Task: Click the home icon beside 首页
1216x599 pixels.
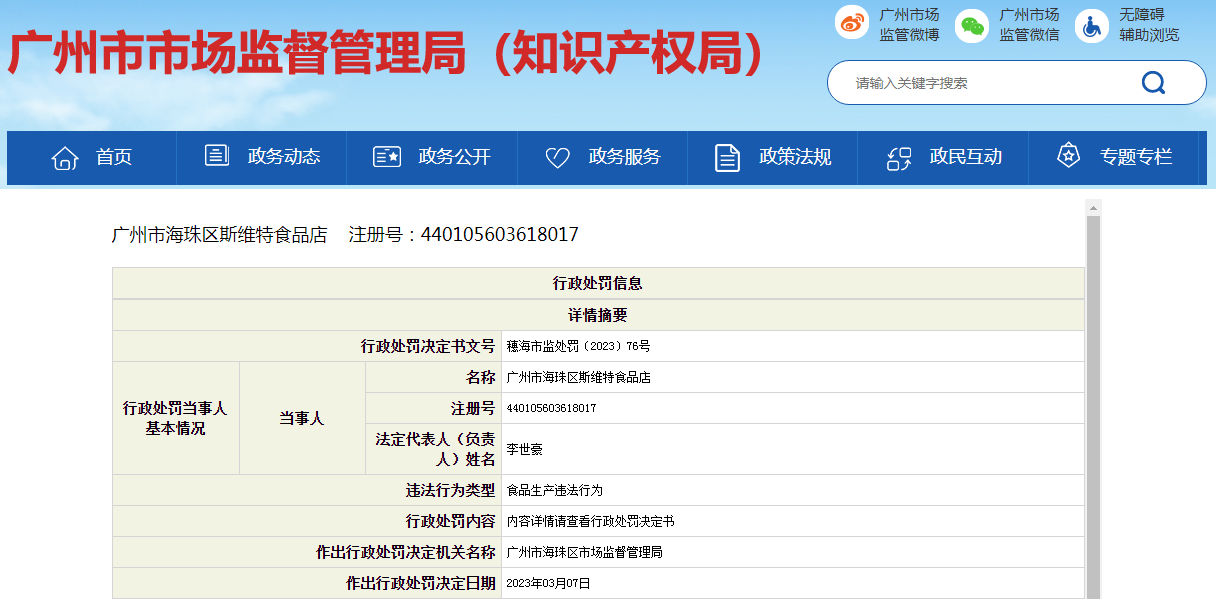Action: click(65, 157)
